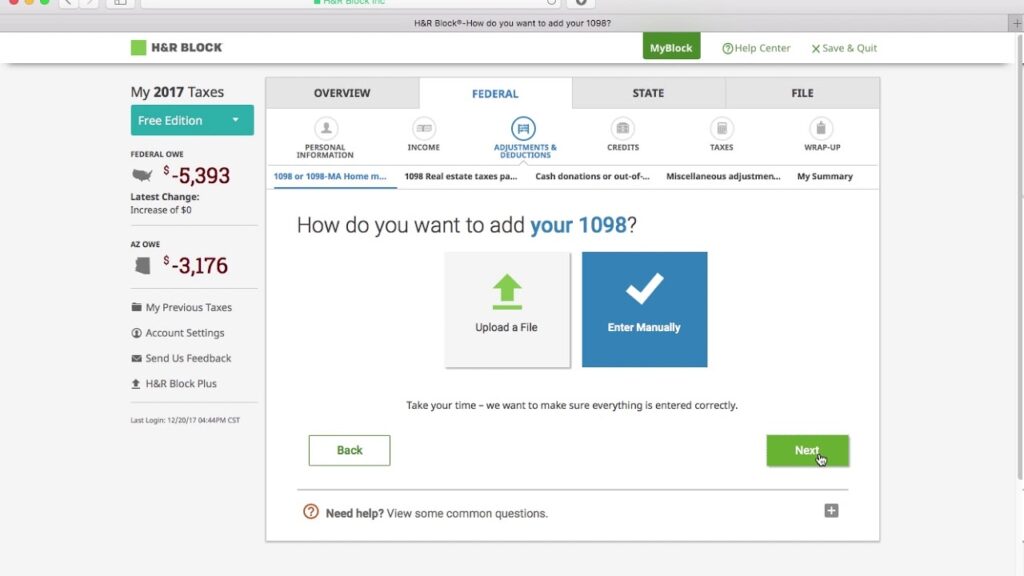This screenshot has height=576, width=1024.
Task: Click Save & Quit
Action: pyautogui.click(x=844, y=48)
